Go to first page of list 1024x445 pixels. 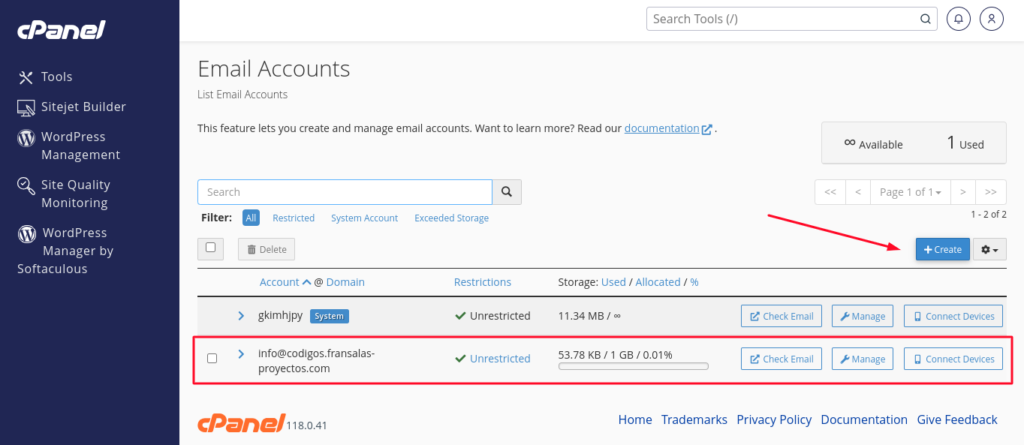pyautogui.click(x=830, y=192)
